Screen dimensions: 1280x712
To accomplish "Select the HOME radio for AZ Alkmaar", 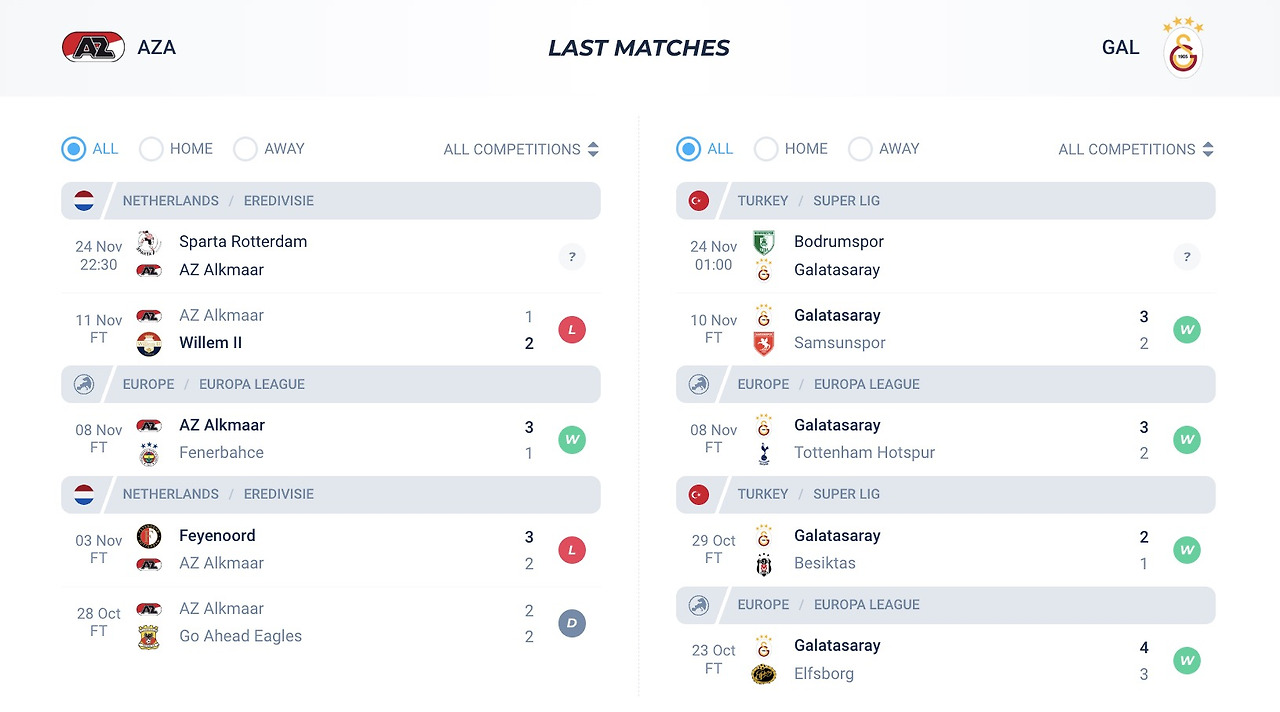I will click(x=151, y=149).
